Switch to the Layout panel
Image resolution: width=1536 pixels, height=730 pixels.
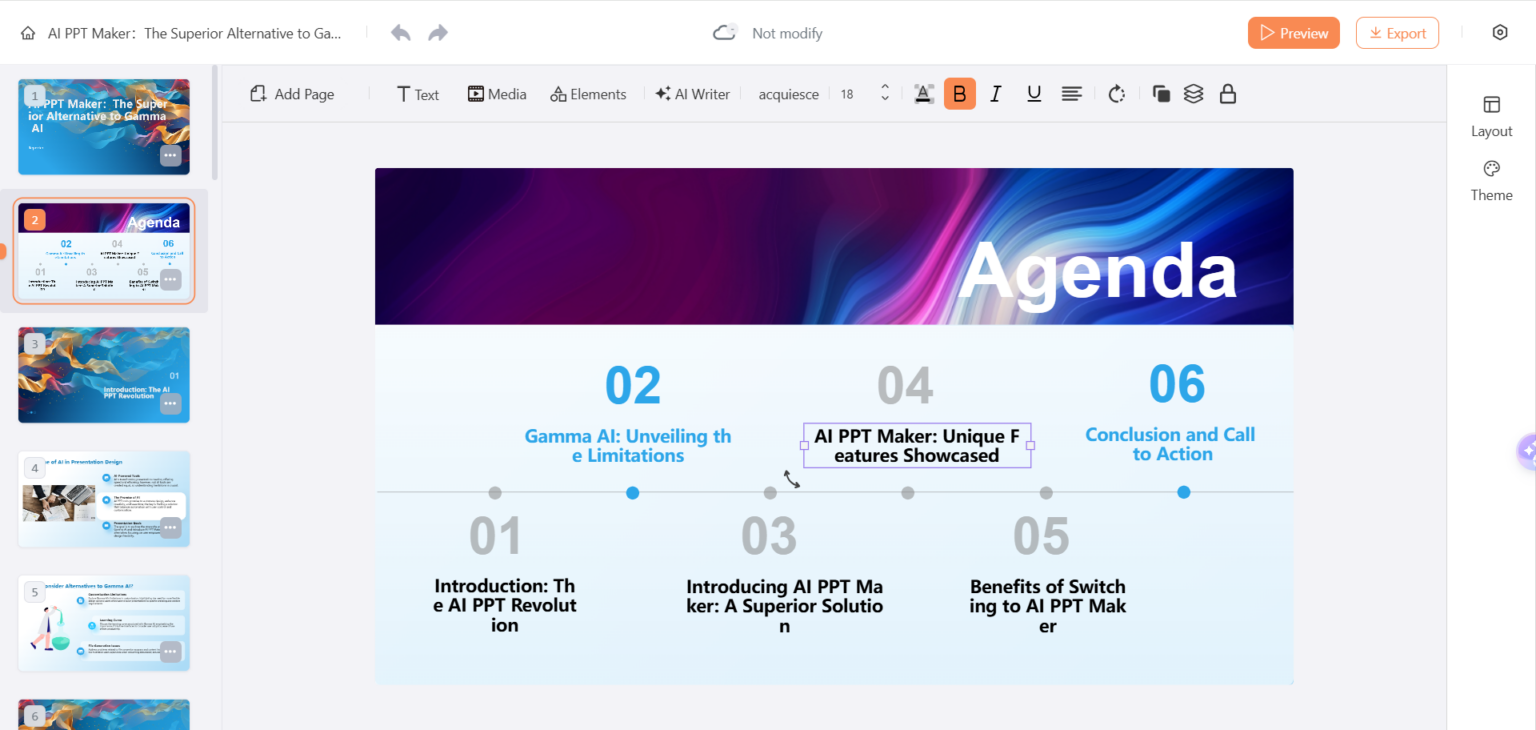(x=1491, y=116)
